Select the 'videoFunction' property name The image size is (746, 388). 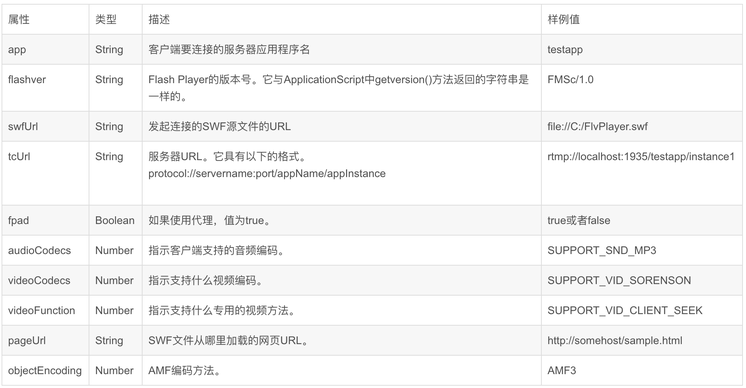click(x=41, y=310)
